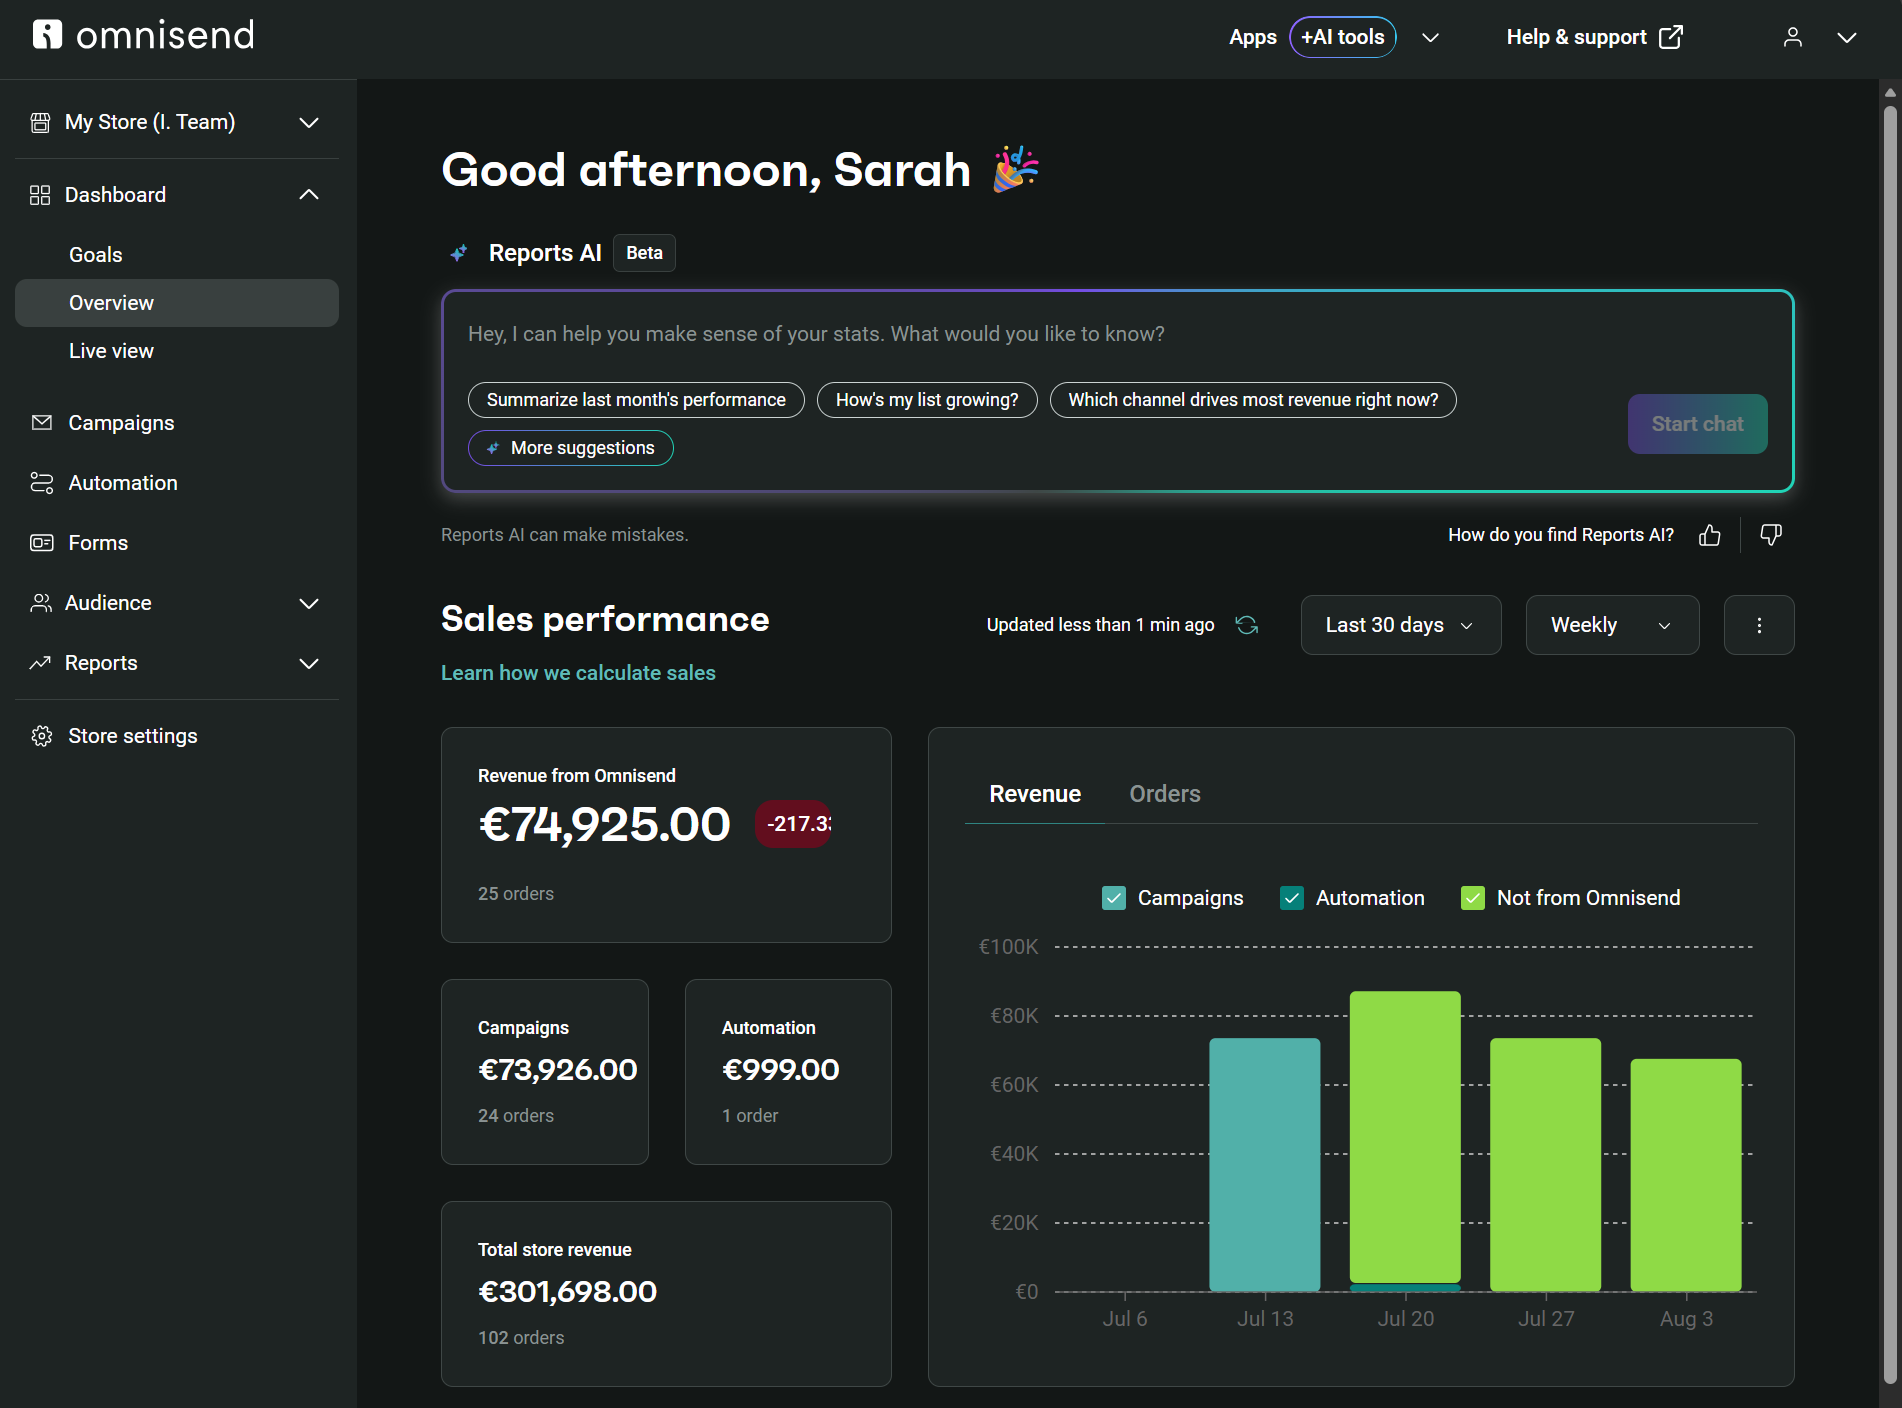Viewport: 1902px width, 1408px height.
Task: Refresh sales performance data
Action: [x=1247, y=625]
